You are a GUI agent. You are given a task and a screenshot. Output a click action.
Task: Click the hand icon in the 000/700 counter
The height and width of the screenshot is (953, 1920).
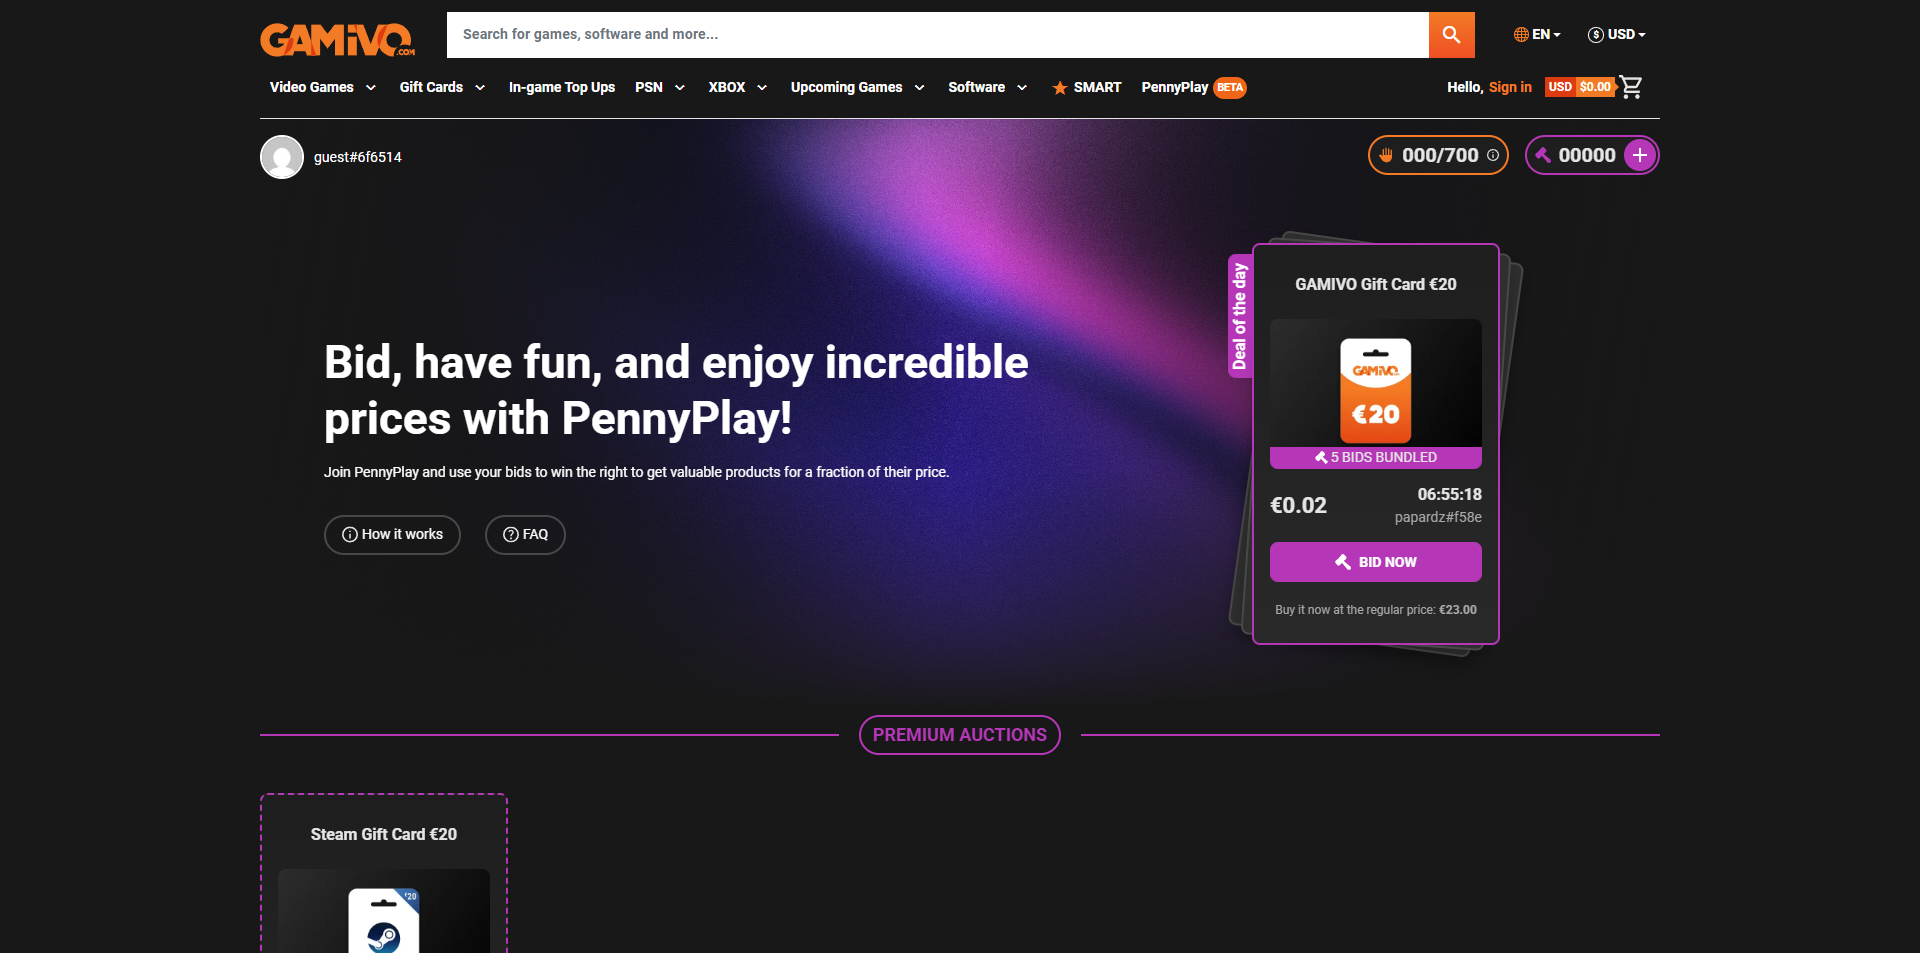pos(1386,155)
